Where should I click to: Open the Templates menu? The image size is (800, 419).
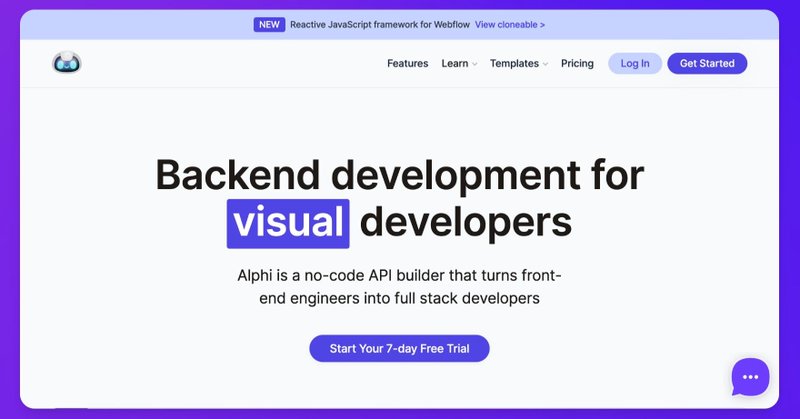514,63
